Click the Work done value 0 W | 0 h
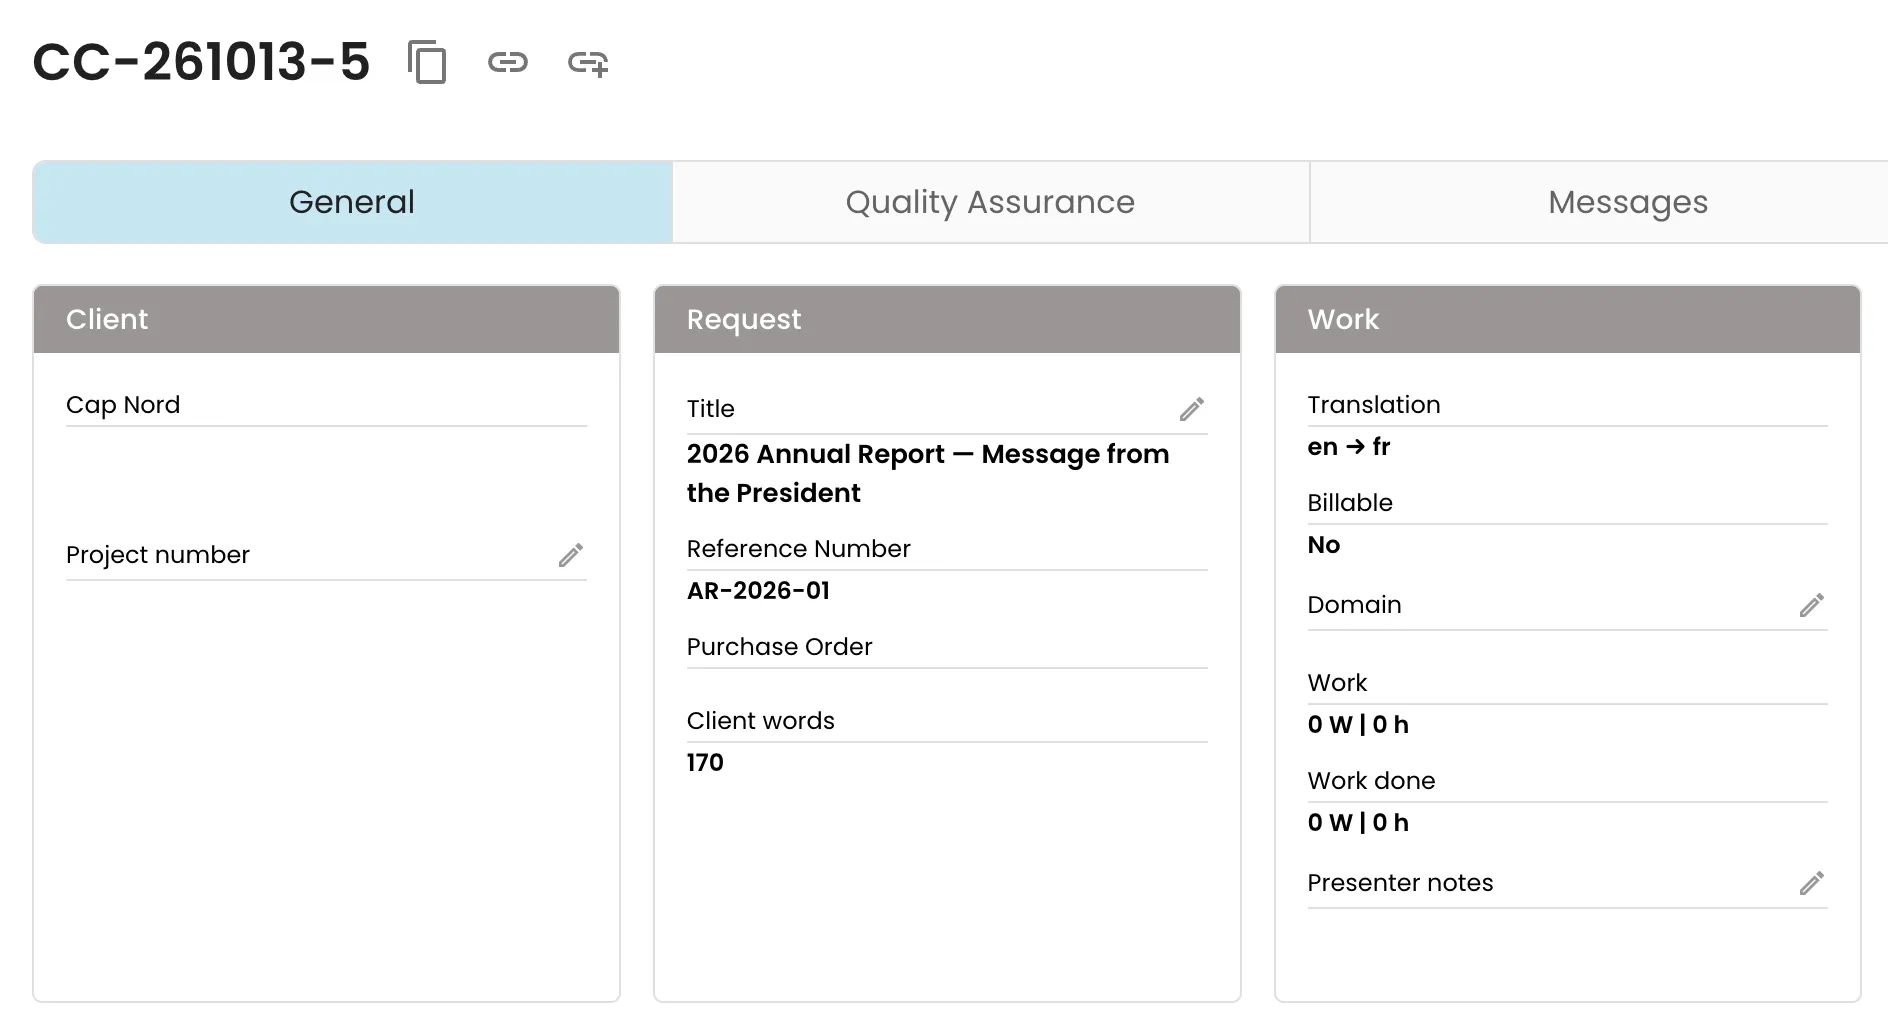1888x1024 pixels. pyautogui.click(x=1358, y=823)
